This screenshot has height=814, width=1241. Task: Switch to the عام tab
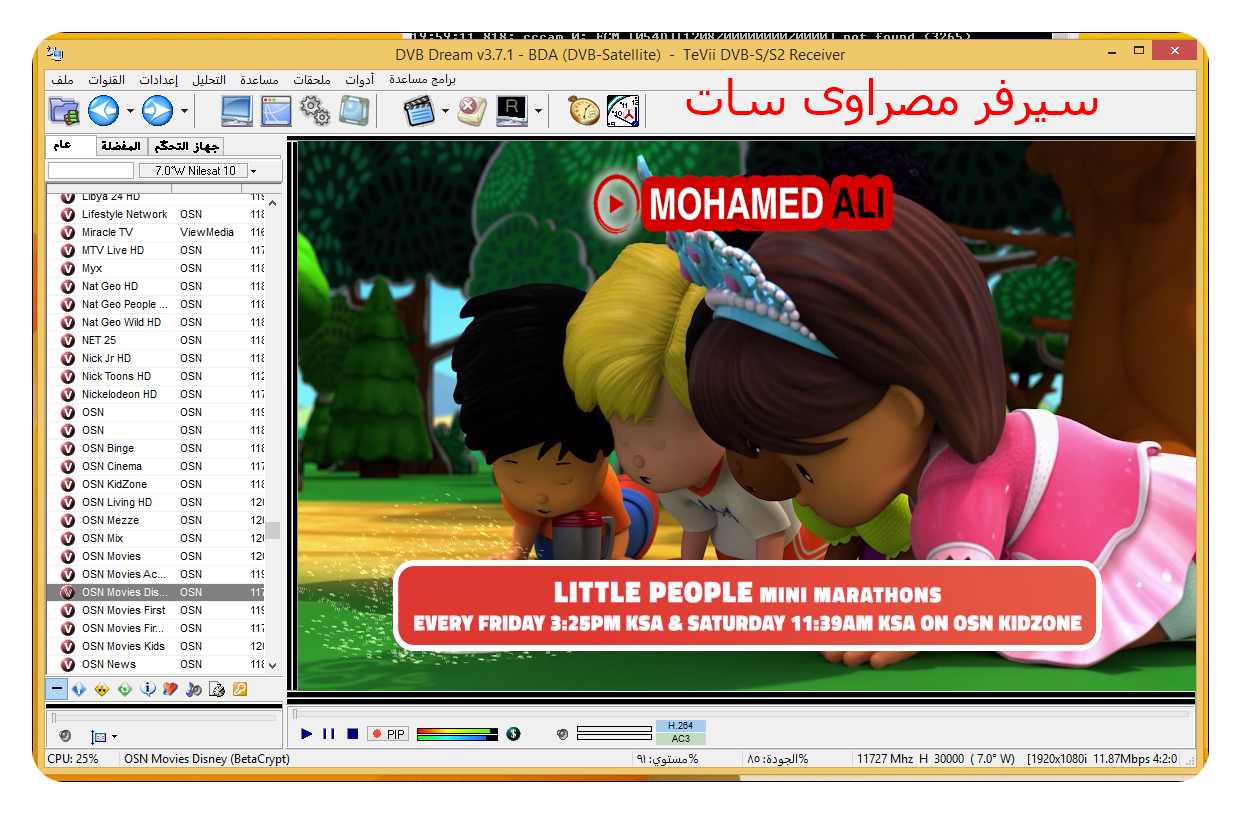click(x=71, y=145)
